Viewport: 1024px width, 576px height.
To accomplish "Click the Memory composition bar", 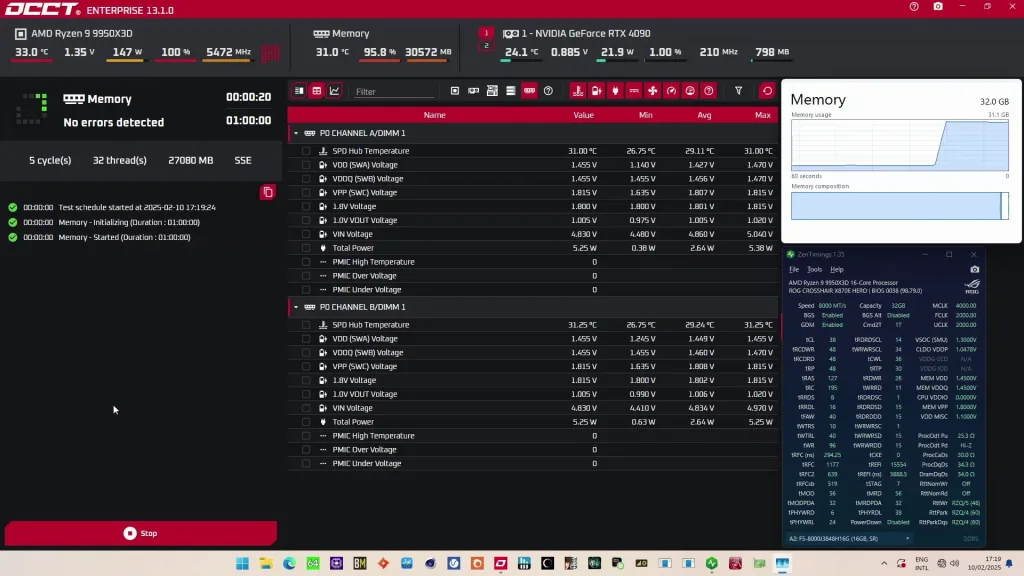I will click(x=899, y=206).
